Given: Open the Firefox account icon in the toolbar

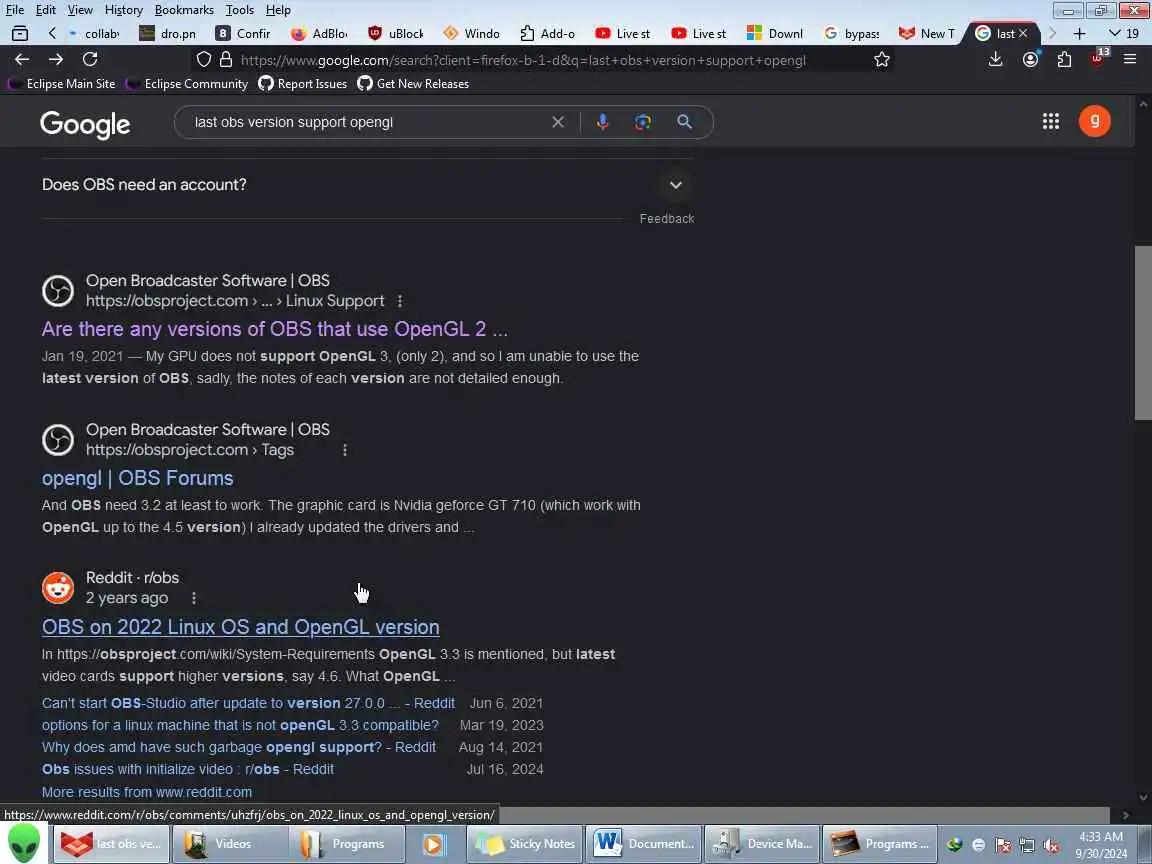Looking at the screenshot, I should click(1030, 60).
